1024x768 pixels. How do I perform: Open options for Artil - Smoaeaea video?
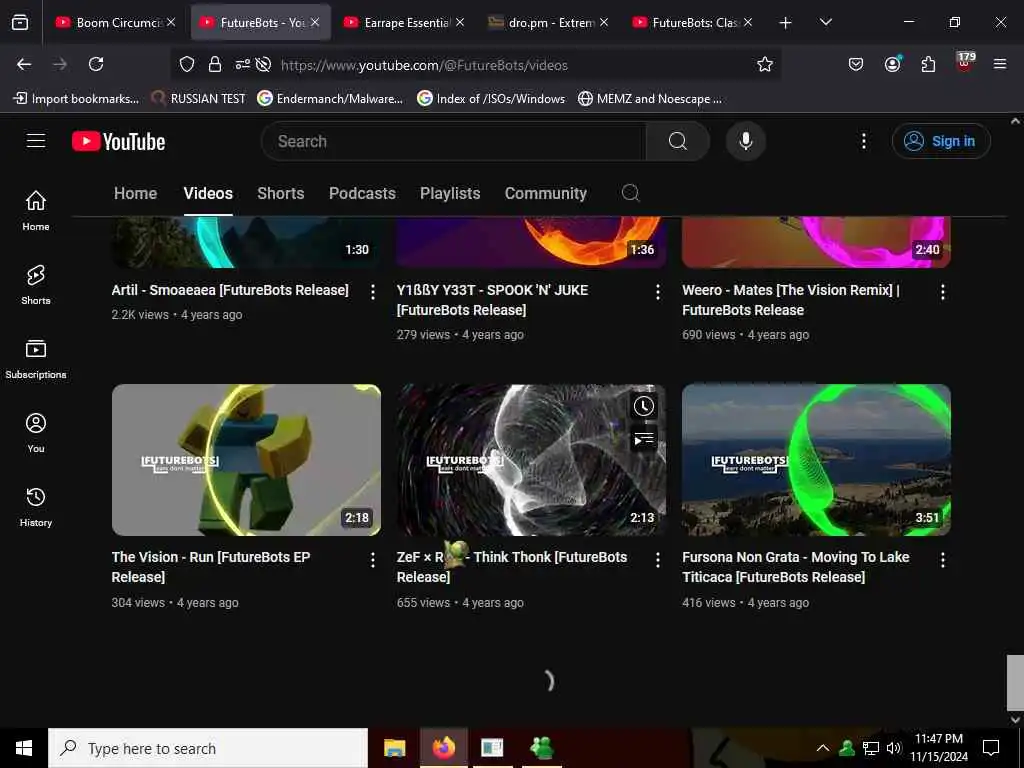(372, 292)
